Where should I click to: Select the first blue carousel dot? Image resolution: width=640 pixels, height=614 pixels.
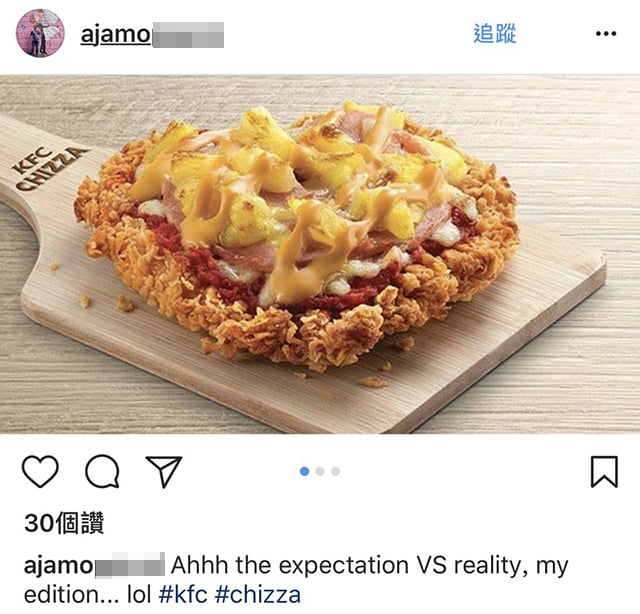(x=304, y=471)
